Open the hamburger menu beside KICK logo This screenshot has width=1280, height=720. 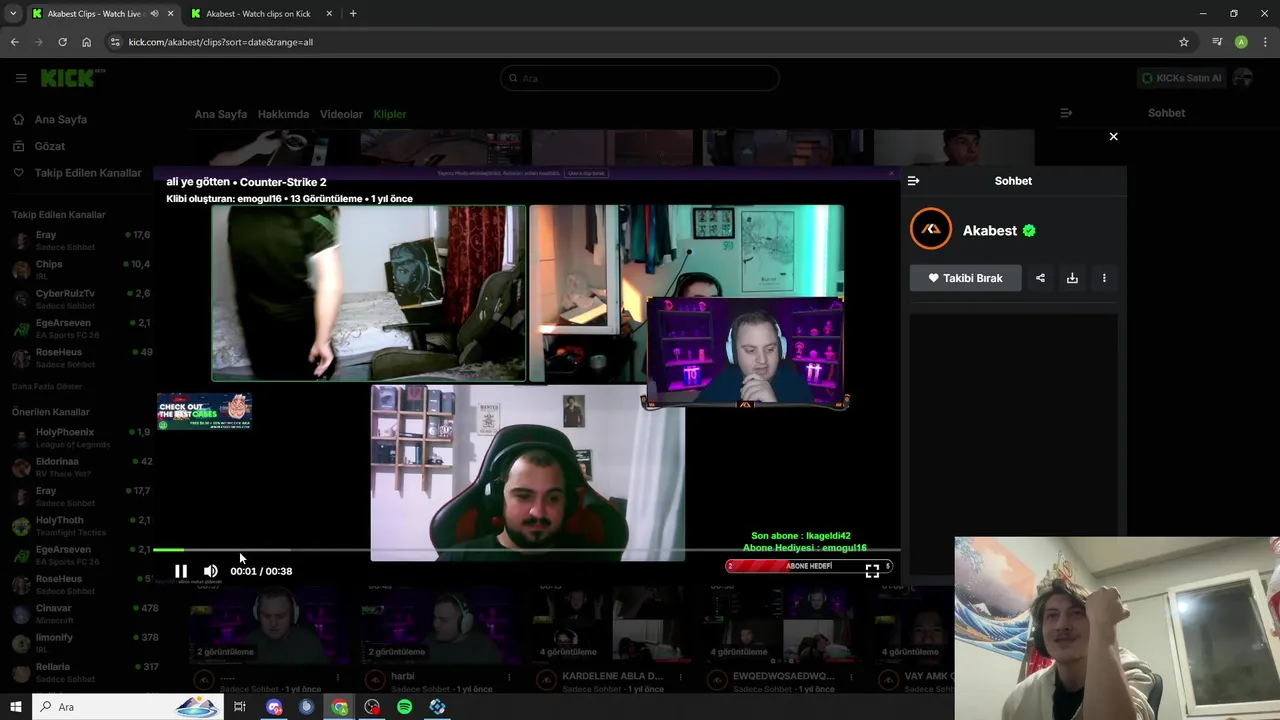click(21, 78)
